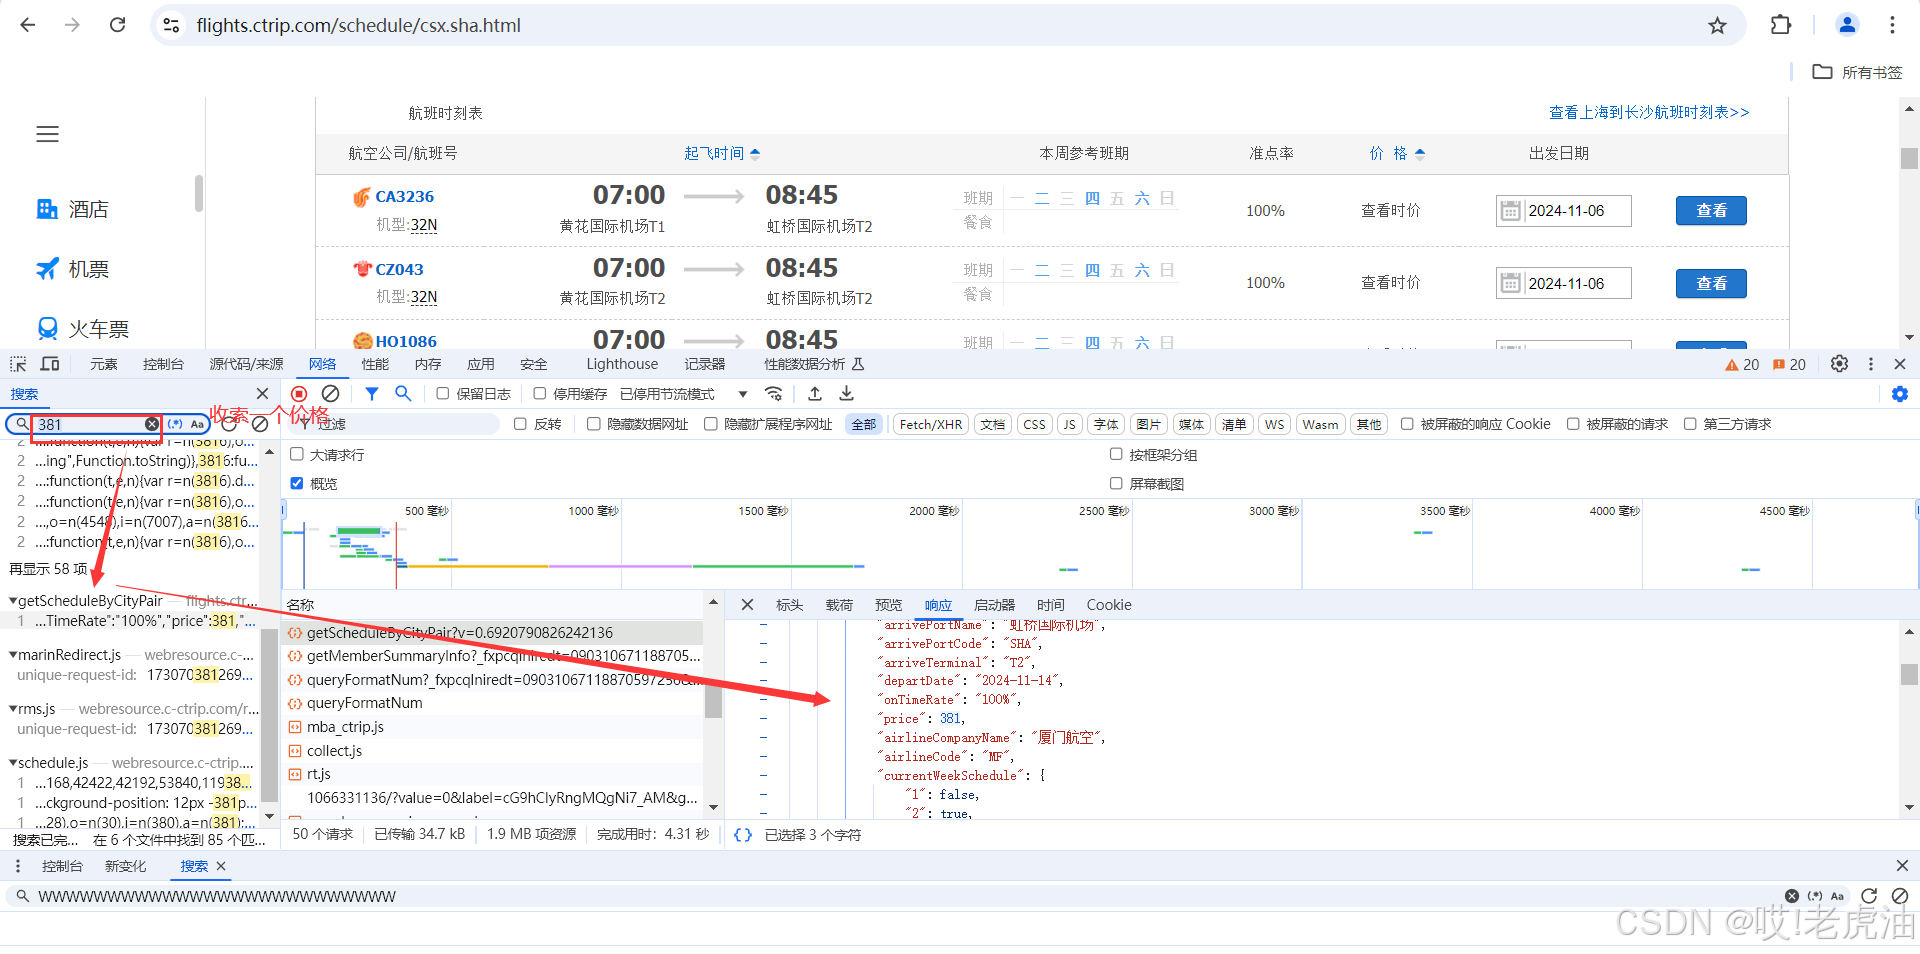This screenshot has height=954, width=1920.
Task: Click the network search magnifier icon
Action: pos(403,394)
